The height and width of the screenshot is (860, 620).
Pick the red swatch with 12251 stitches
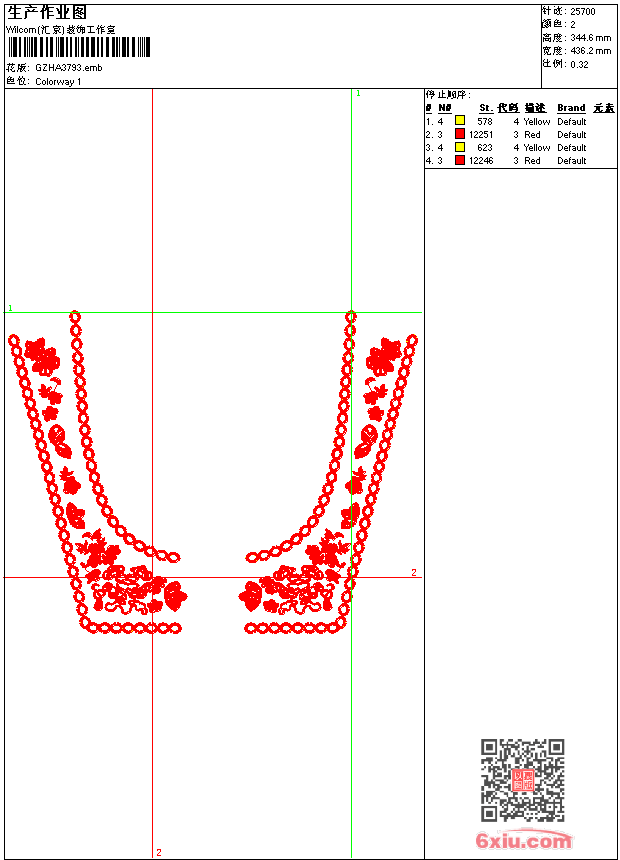[460, 134]
